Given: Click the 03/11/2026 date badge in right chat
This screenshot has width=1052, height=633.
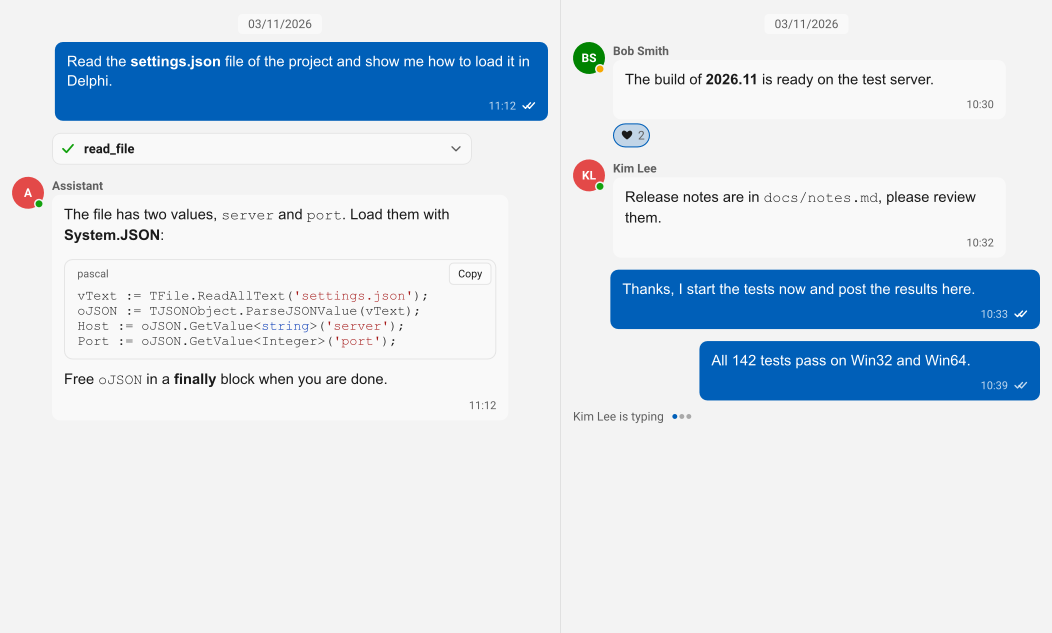Looking at the screenshot, I should 806,24.
